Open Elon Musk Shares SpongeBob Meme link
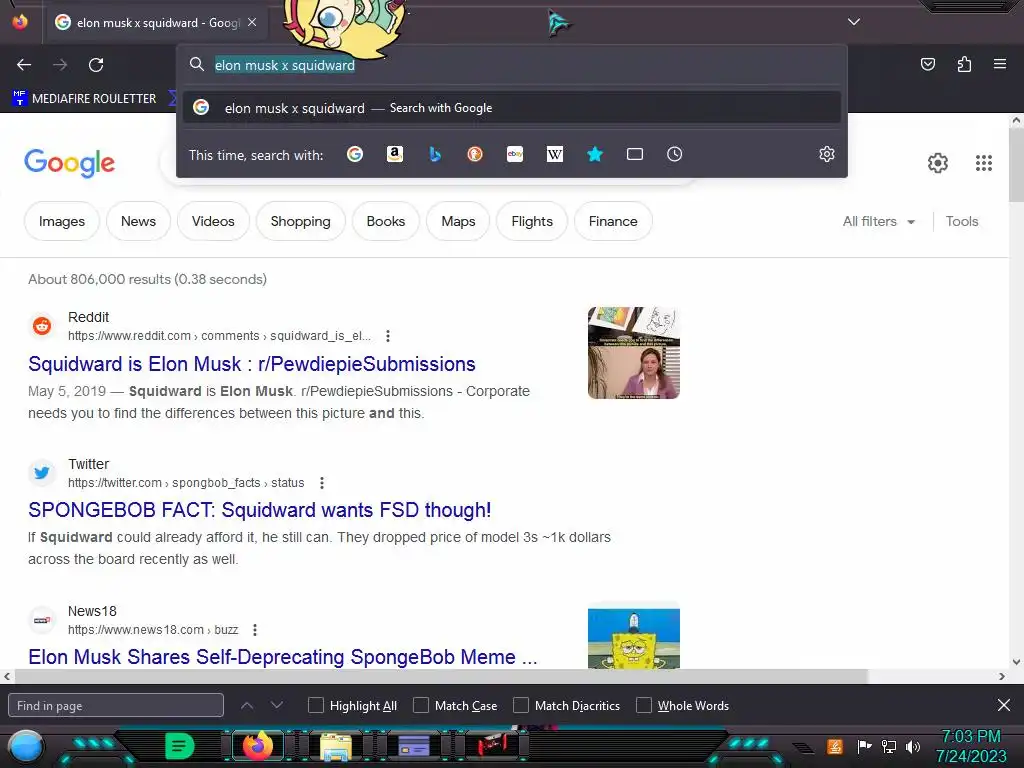The width and height of the screenshot is (1024, 768). tap(283, 657)
